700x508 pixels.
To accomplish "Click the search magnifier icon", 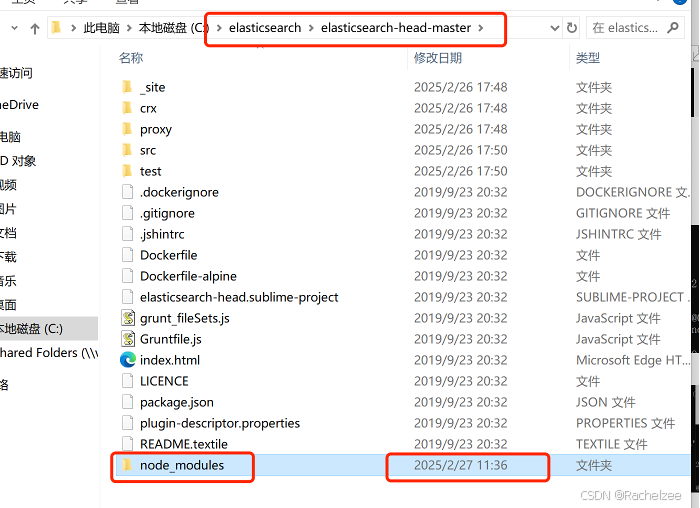I will pos(673,28).
